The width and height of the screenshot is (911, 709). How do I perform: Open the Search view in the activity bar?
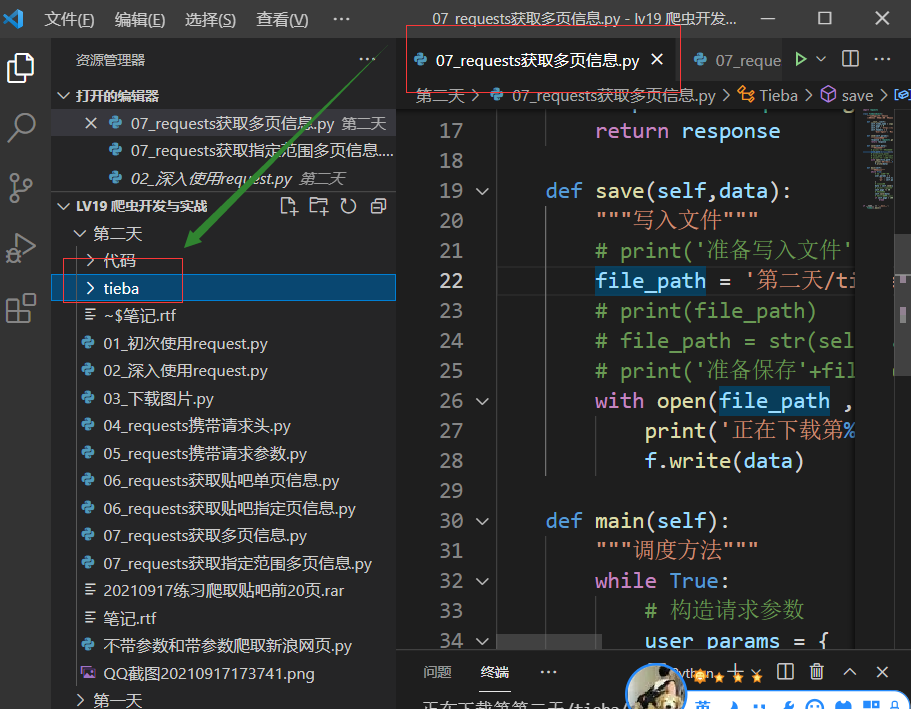[x=22, y=128]
